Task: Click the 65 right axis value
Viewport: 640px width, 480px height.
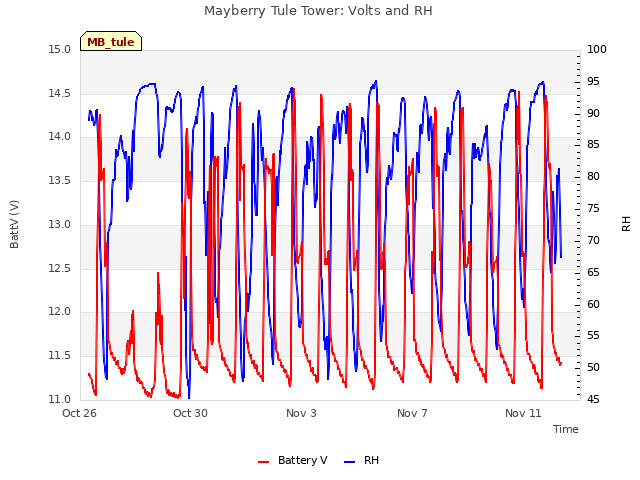Action: pyautogui.click(x=593, y=272)
